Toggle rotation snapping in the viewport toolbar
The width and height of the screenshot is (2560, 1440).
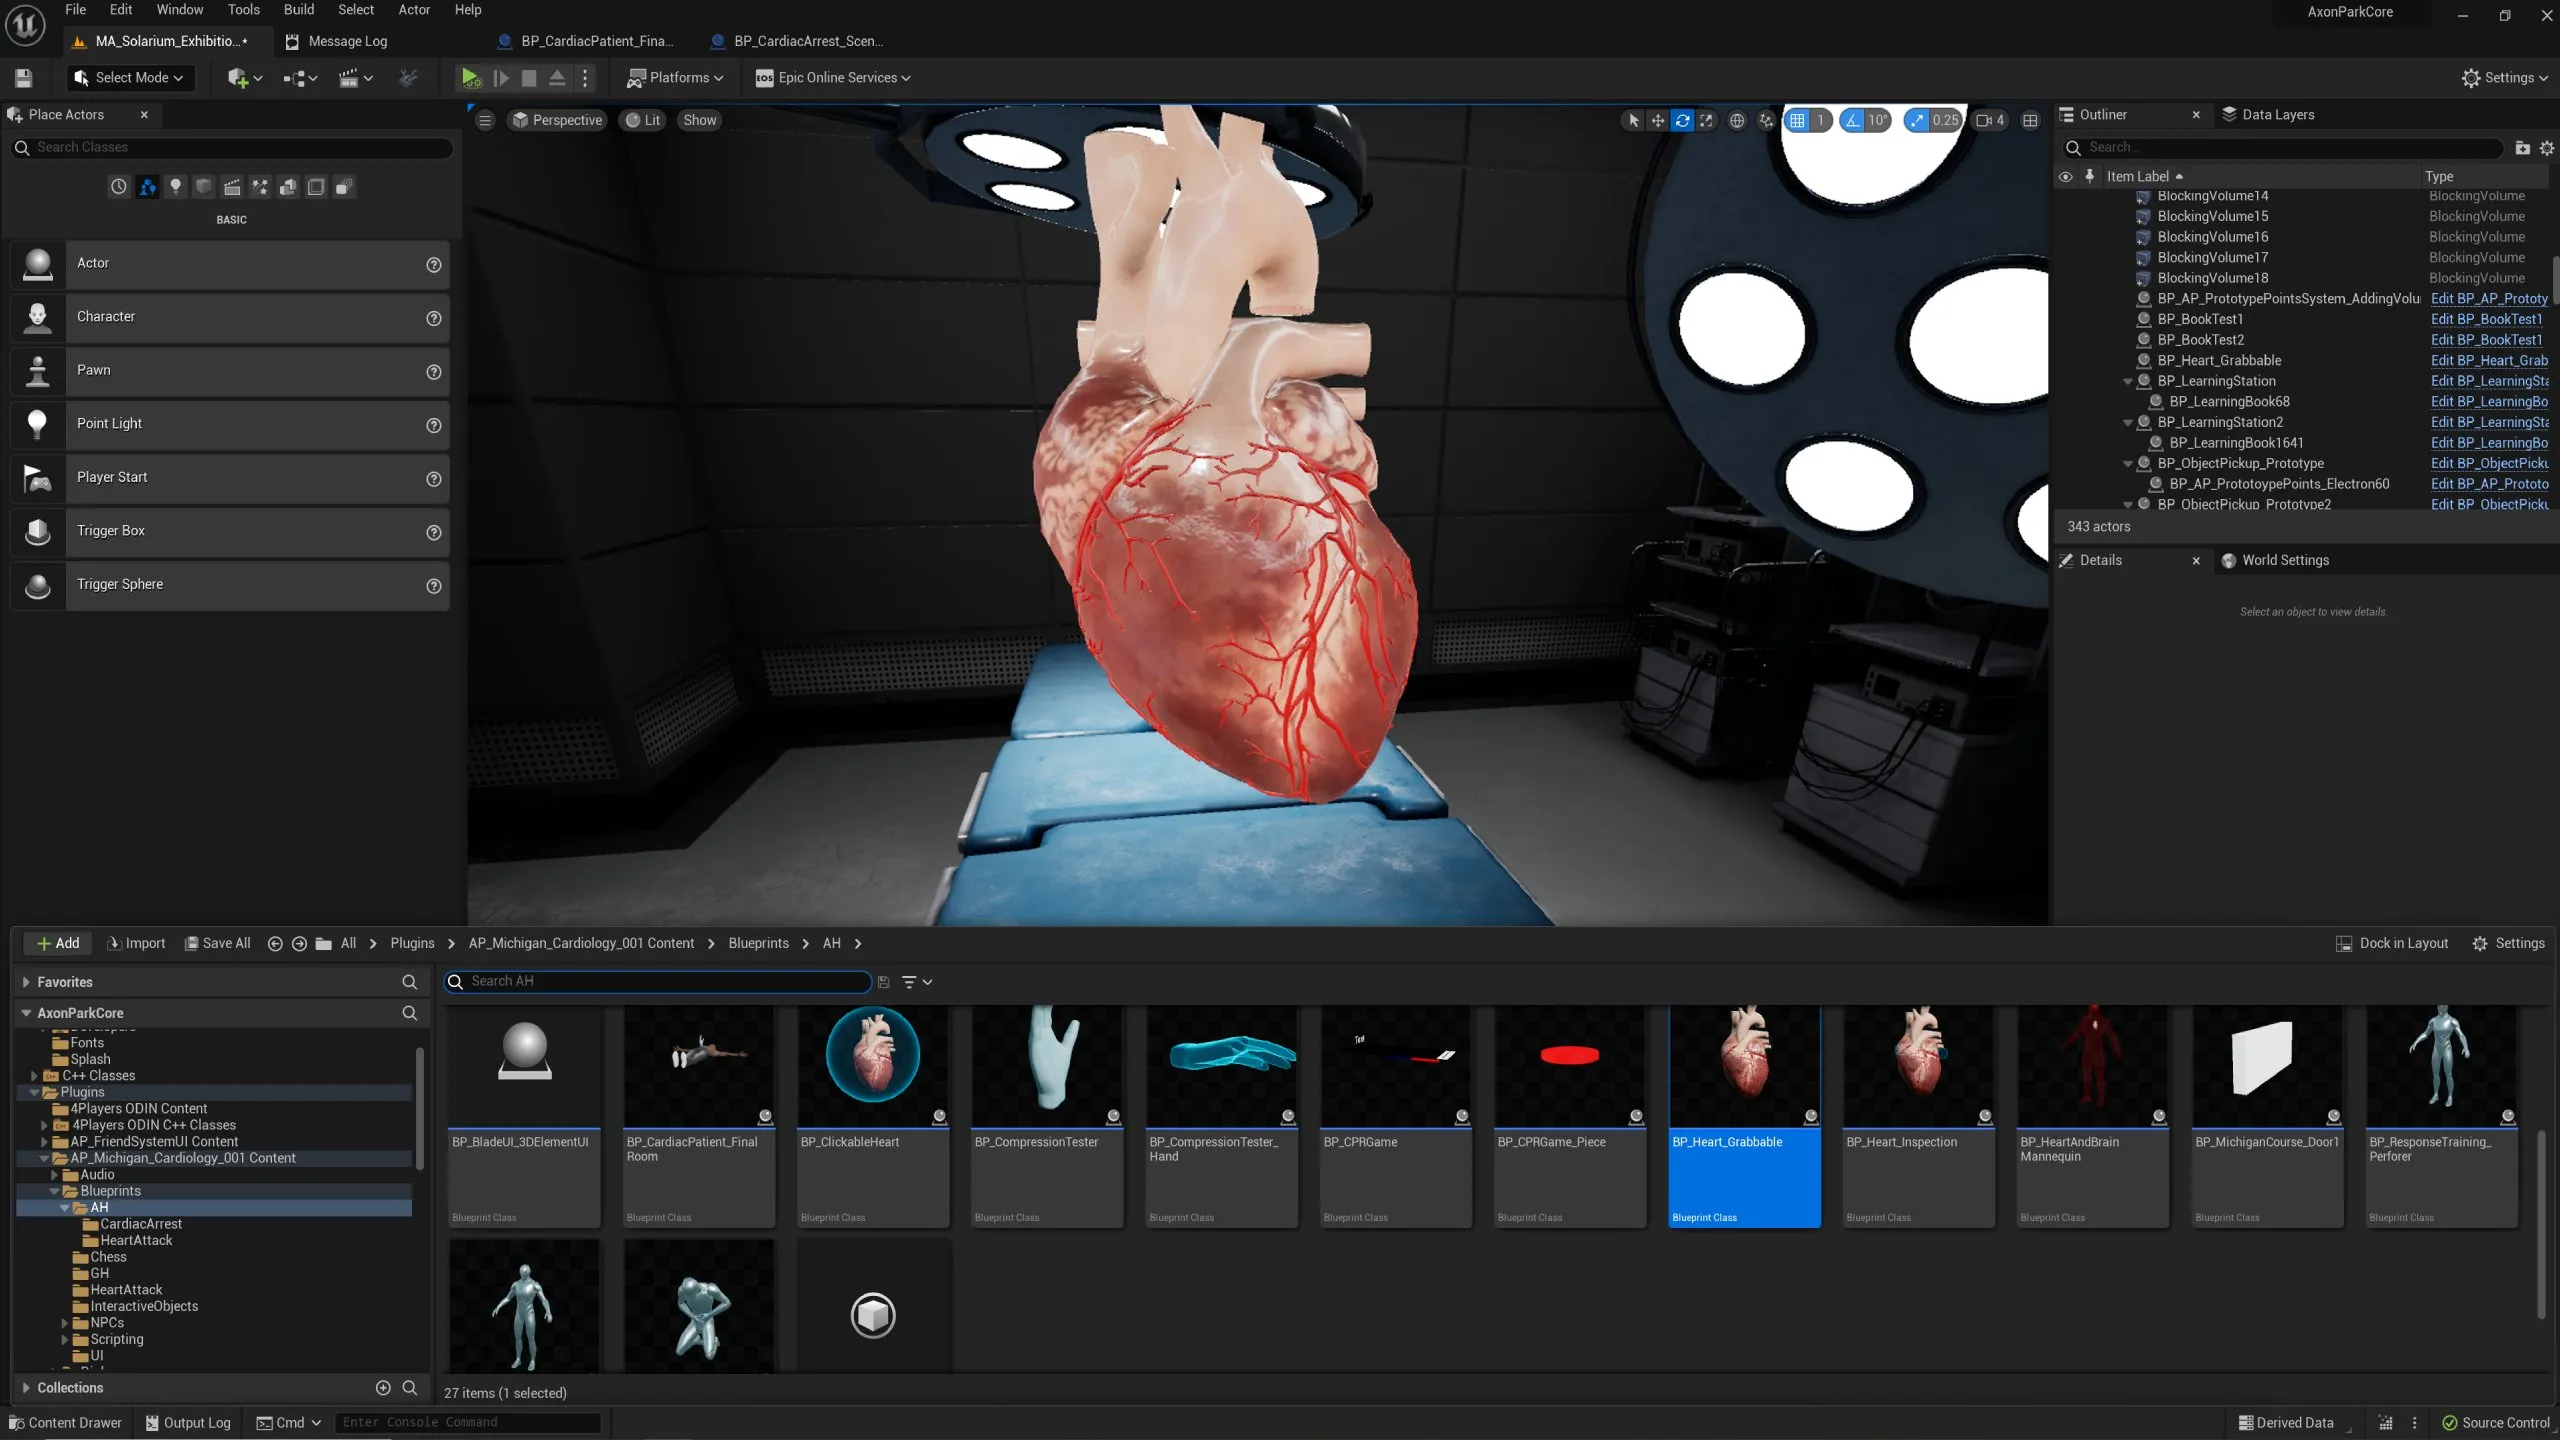tap(1853, 120)
